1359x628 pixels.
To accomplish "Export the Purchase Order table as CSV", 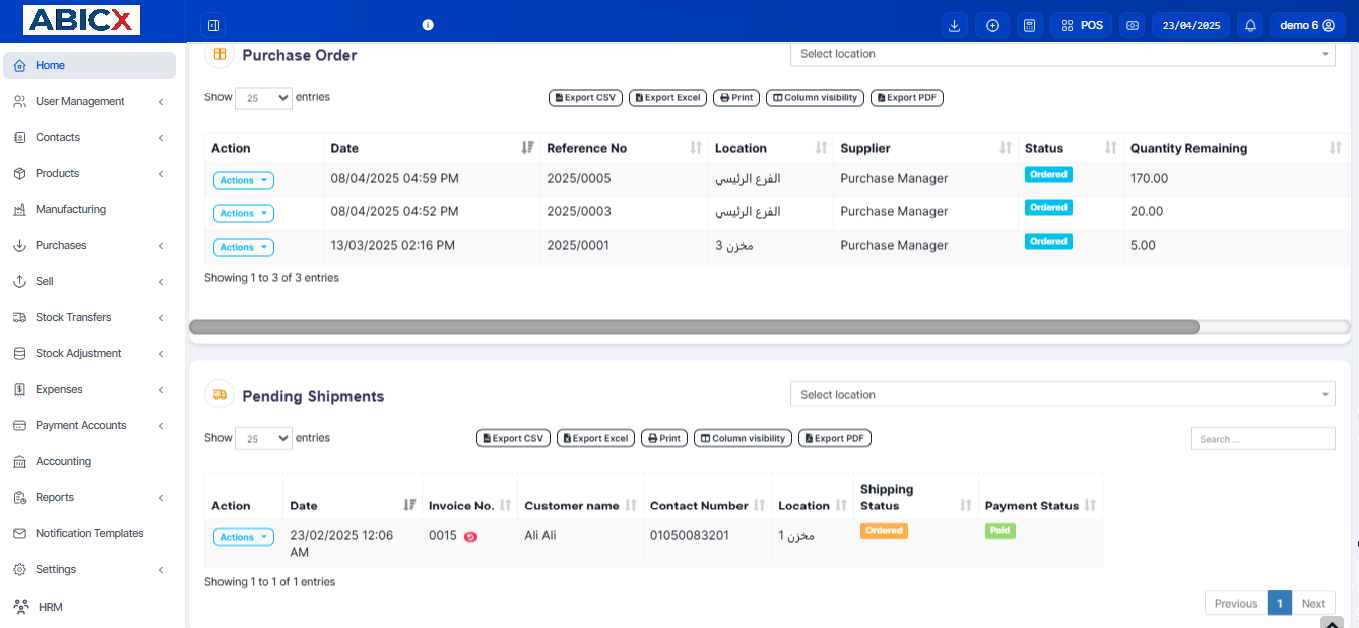I will click(585, 97).
